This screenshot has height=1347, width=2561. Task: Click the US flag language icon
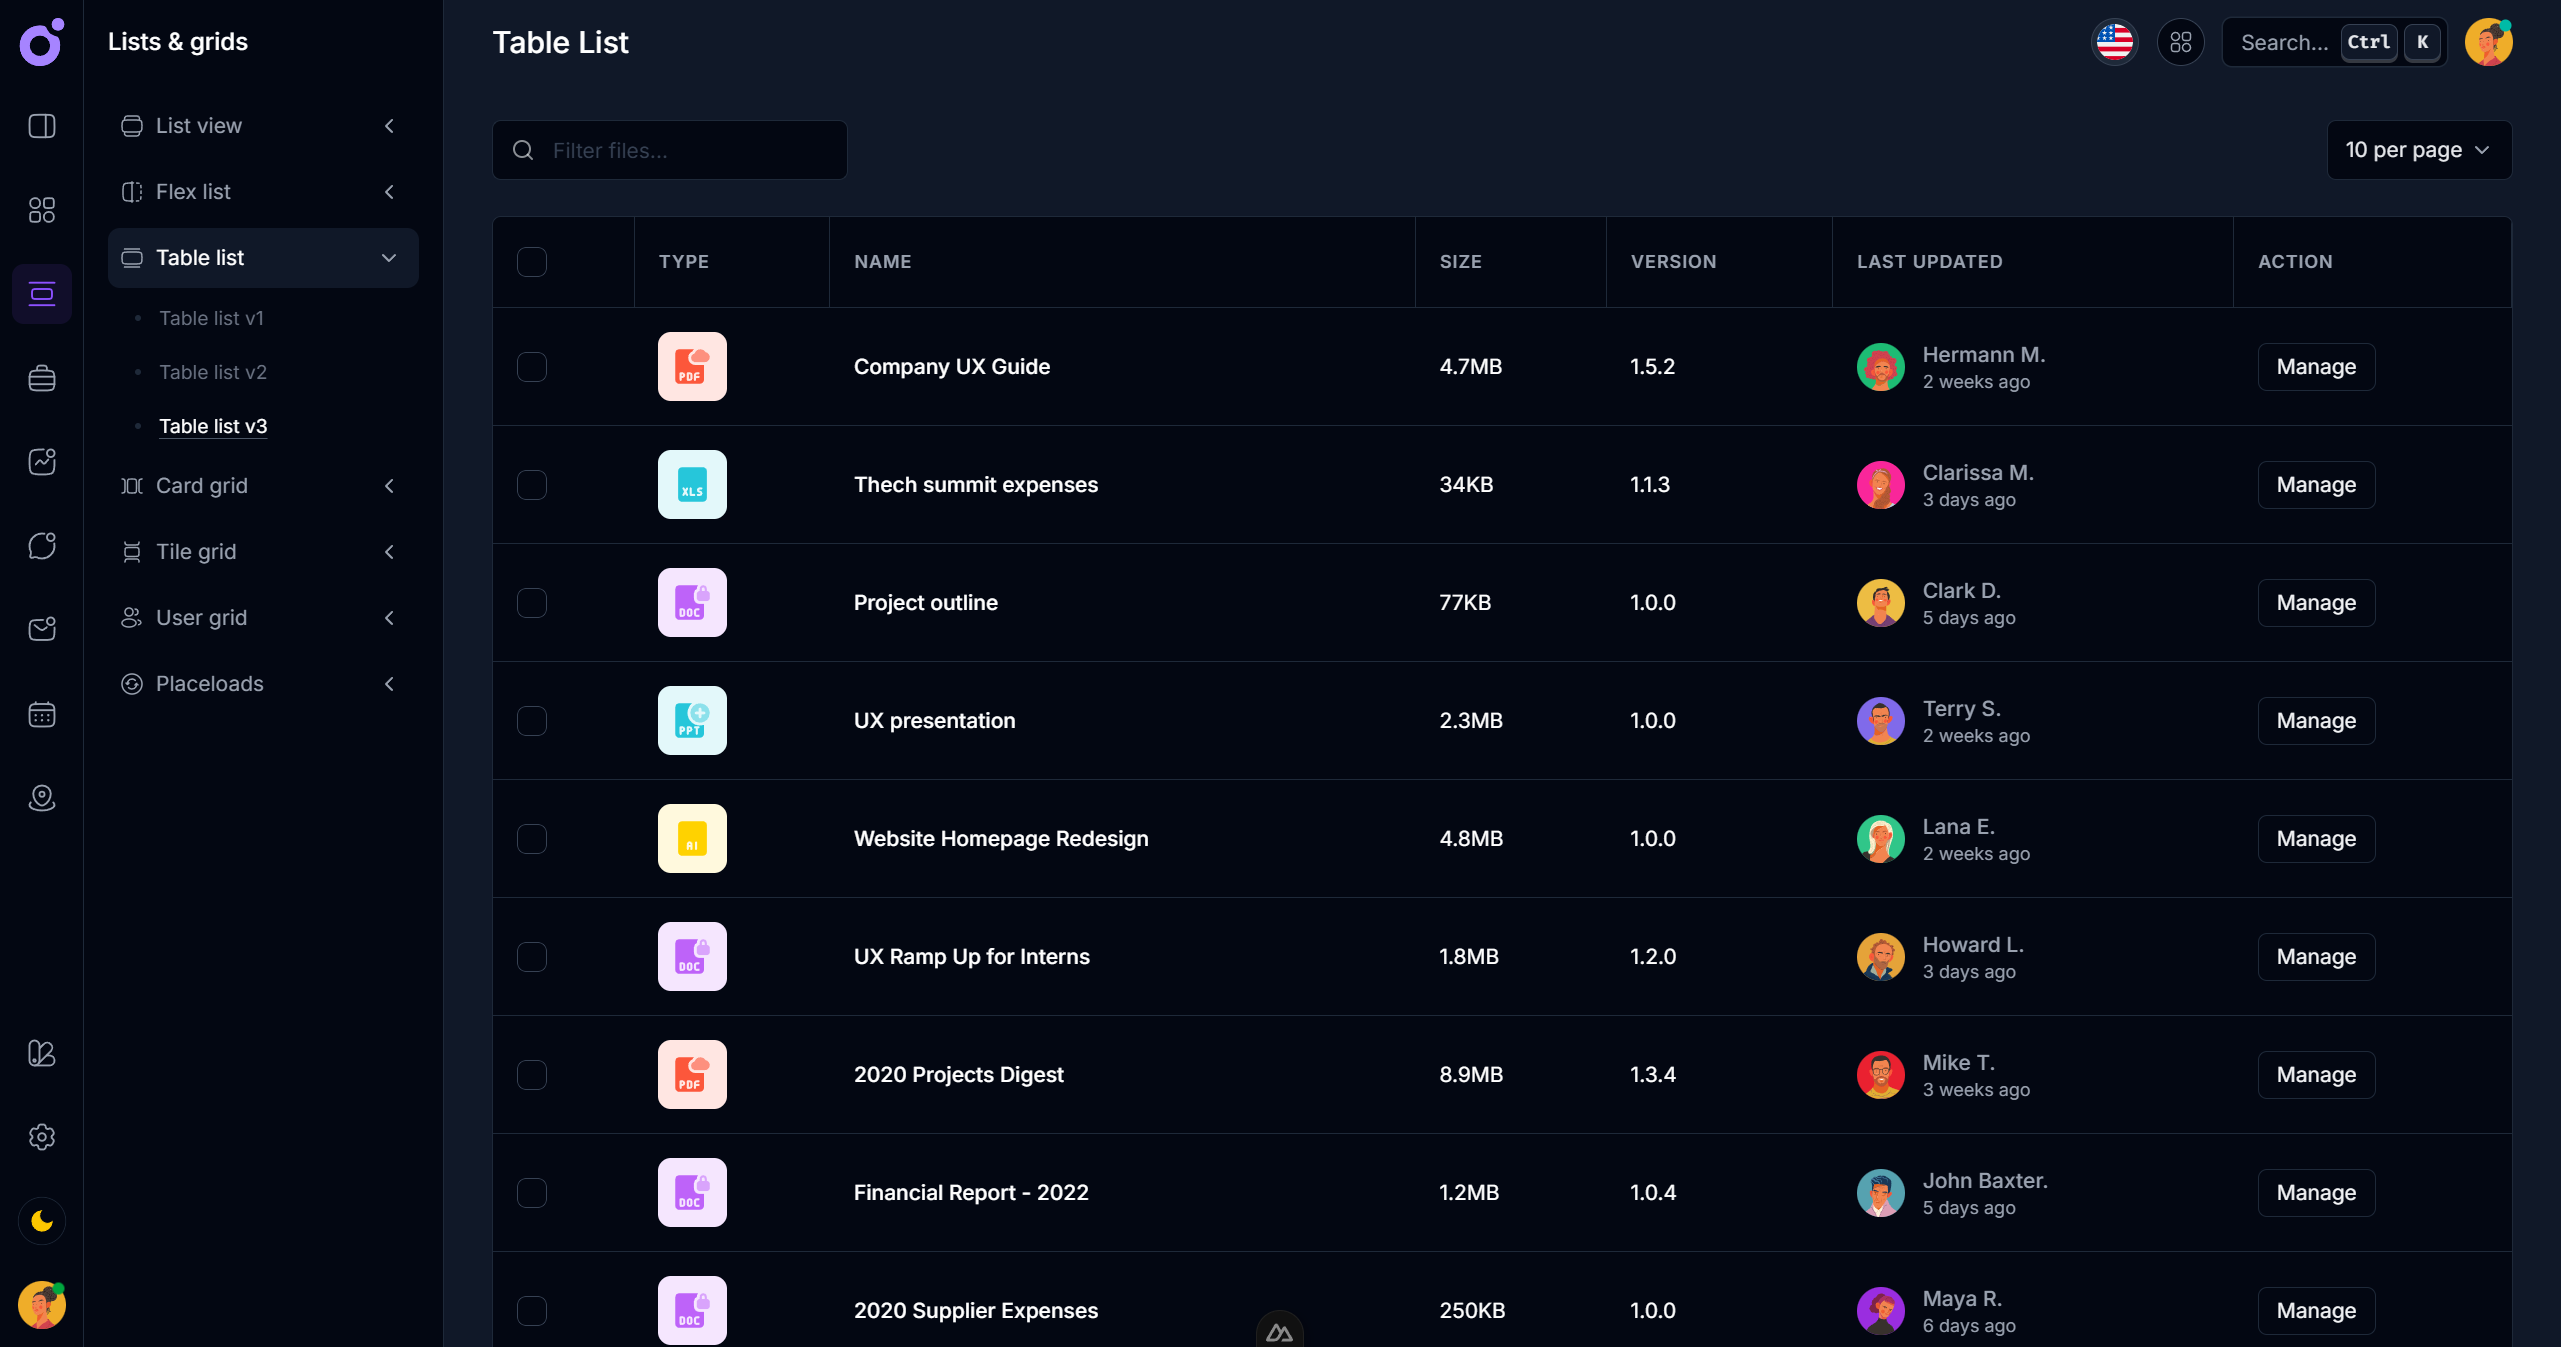pyautogui.click(x=2114, y=42)
